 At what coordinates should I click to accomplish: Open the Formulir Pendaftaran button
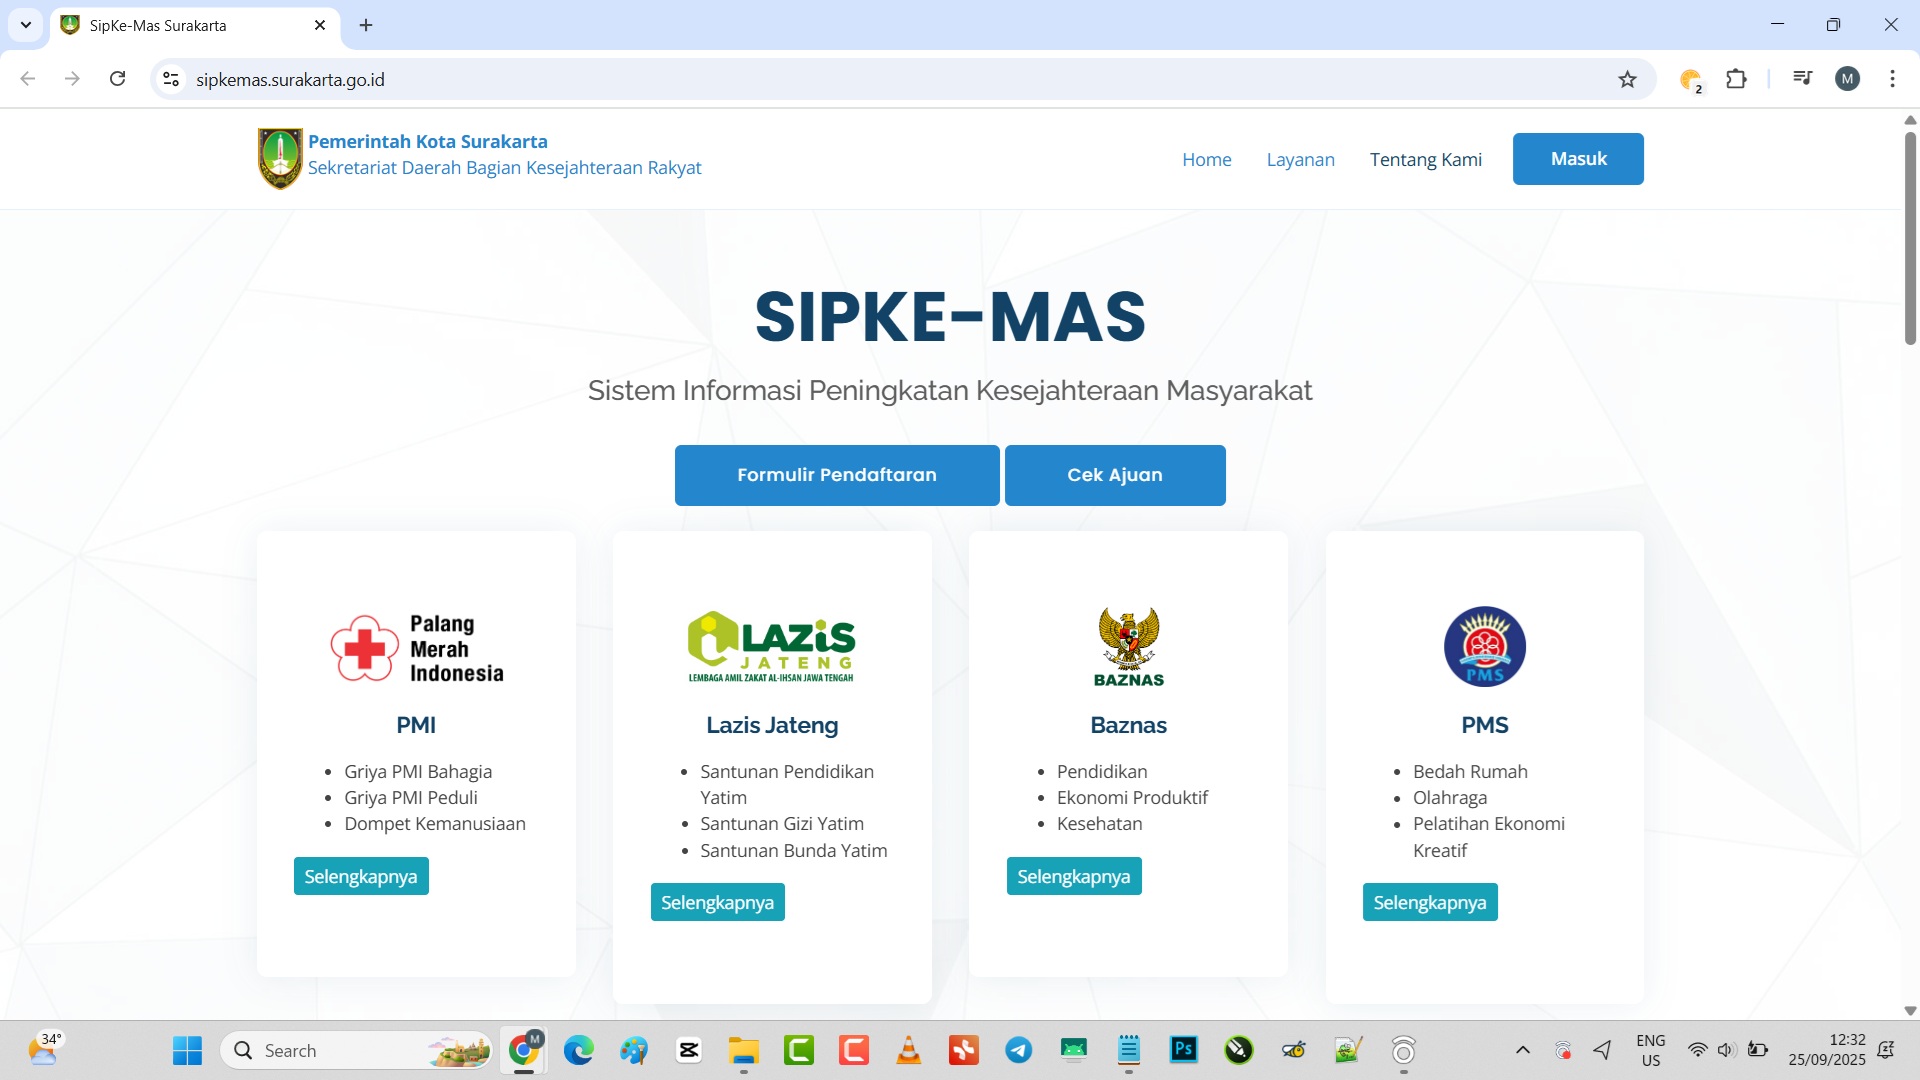tap(836, 475)
